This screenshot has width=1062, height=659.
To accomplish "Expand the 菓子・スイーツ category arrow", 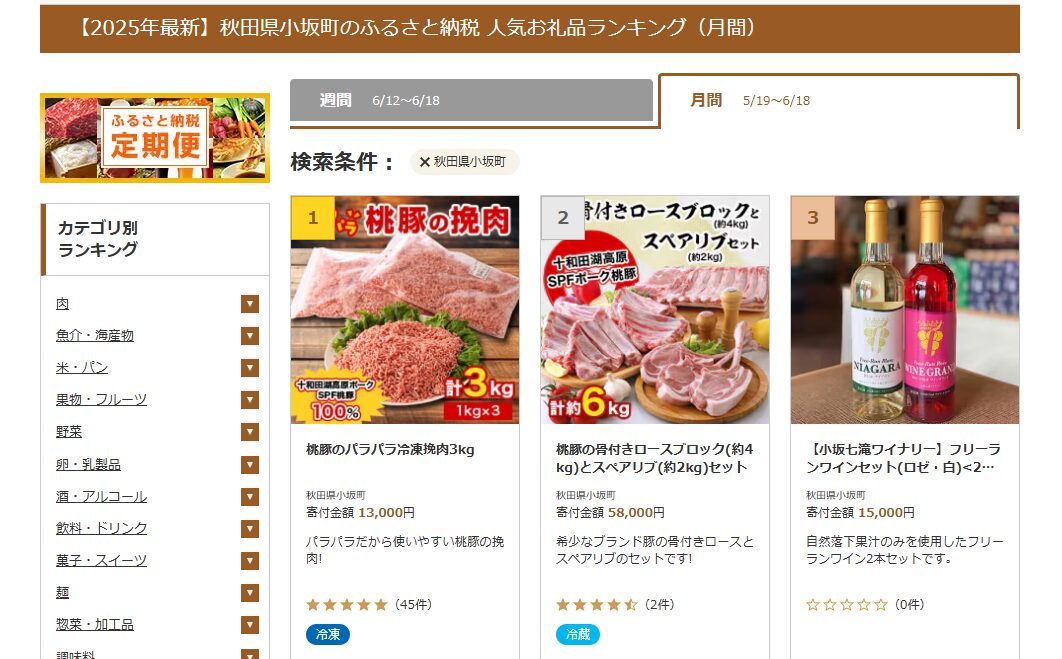I will click(x=250, y=561).
